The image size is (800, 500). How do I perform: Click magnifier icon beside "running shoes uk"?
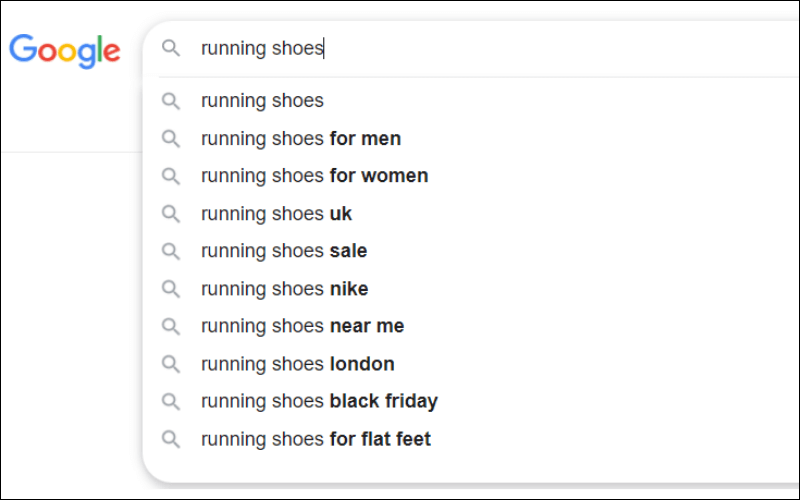[171, 213]
